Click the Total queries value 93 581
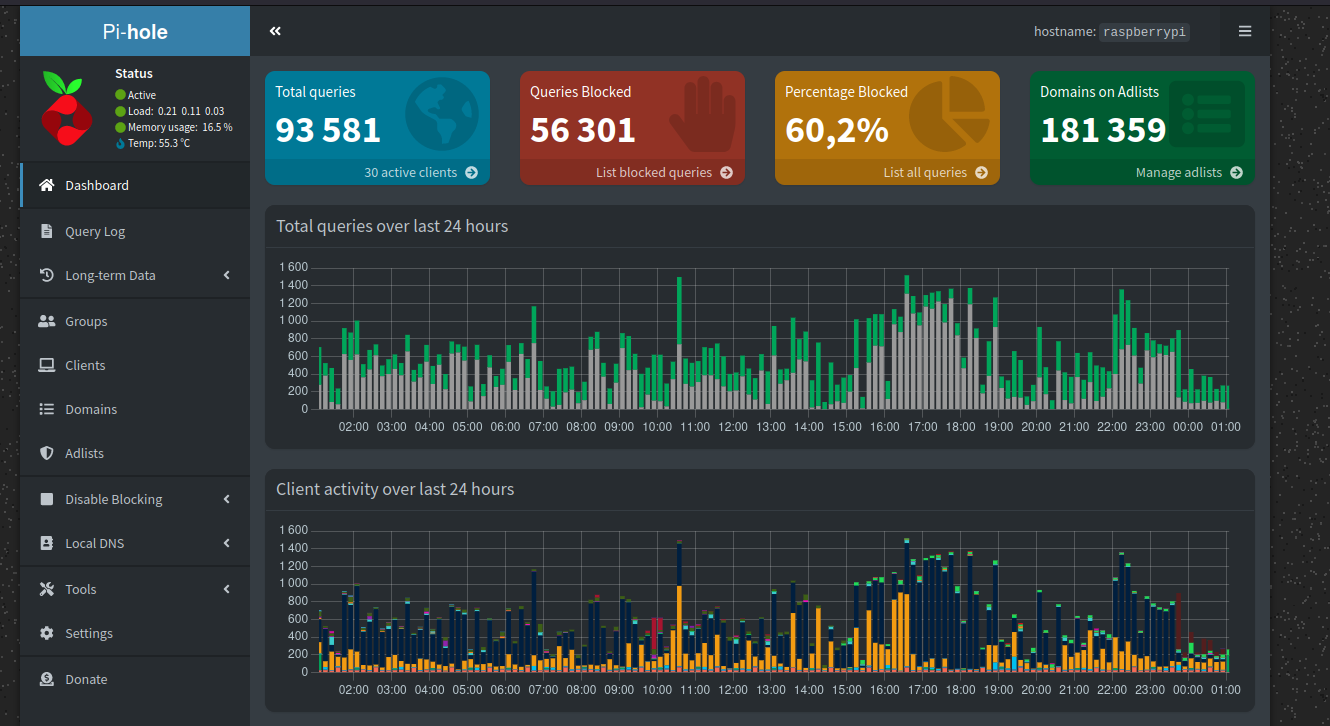Image resolution: width=1330 pixels, height=726 pixels. pyautogui.click(x=328, y=130)
